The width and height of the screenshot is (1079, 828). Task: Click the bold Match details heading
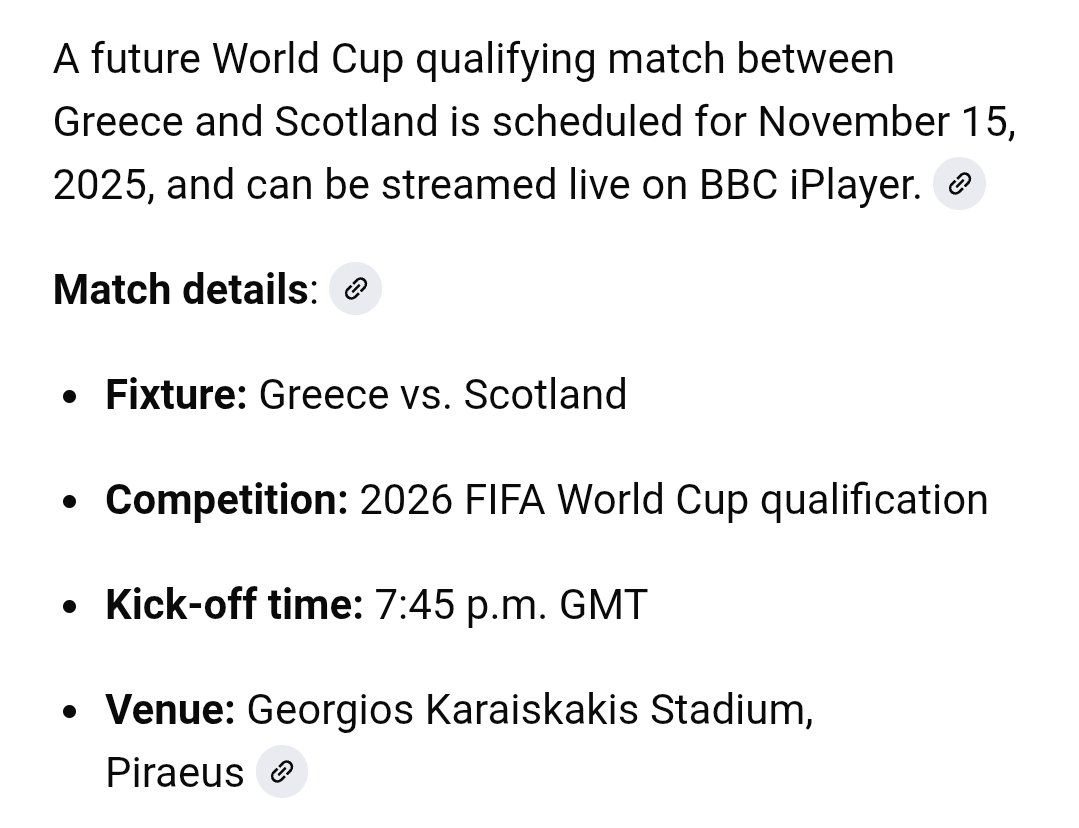point(181,289)
